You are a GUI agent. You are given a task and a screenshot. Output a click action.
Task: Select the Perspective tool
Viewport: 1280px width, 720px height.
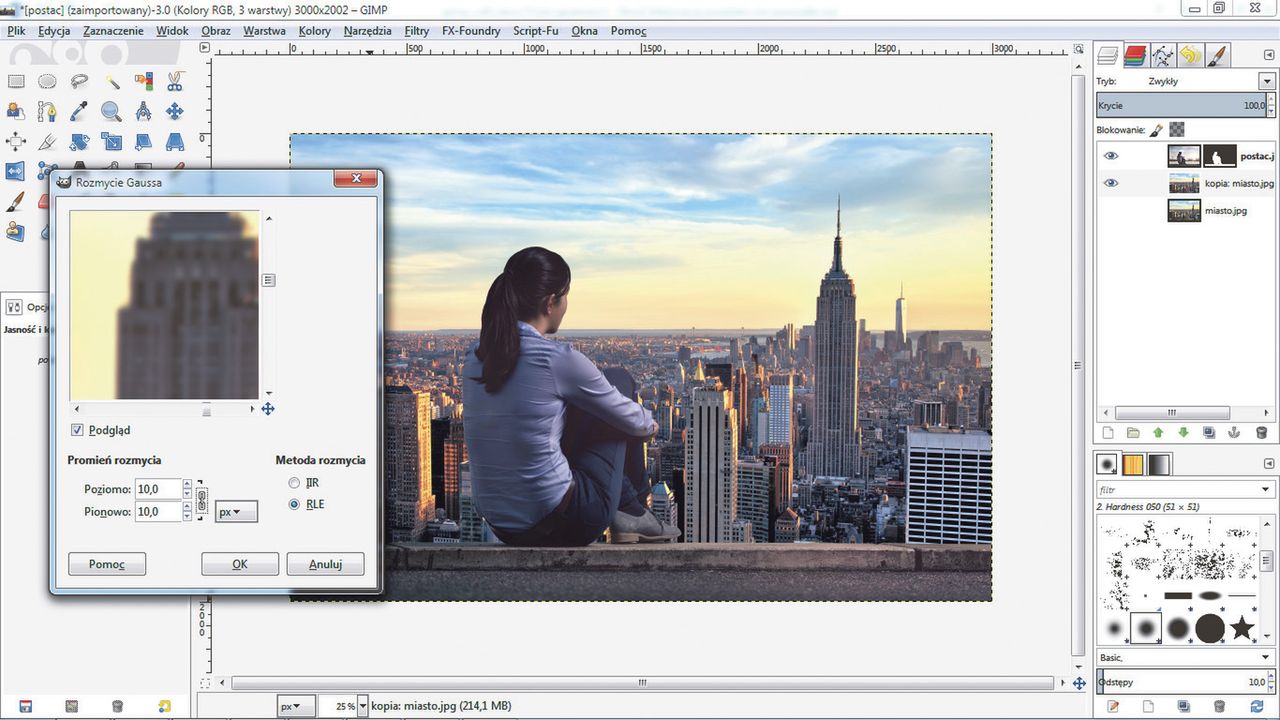pyautogui.click(x=175, y=141)
